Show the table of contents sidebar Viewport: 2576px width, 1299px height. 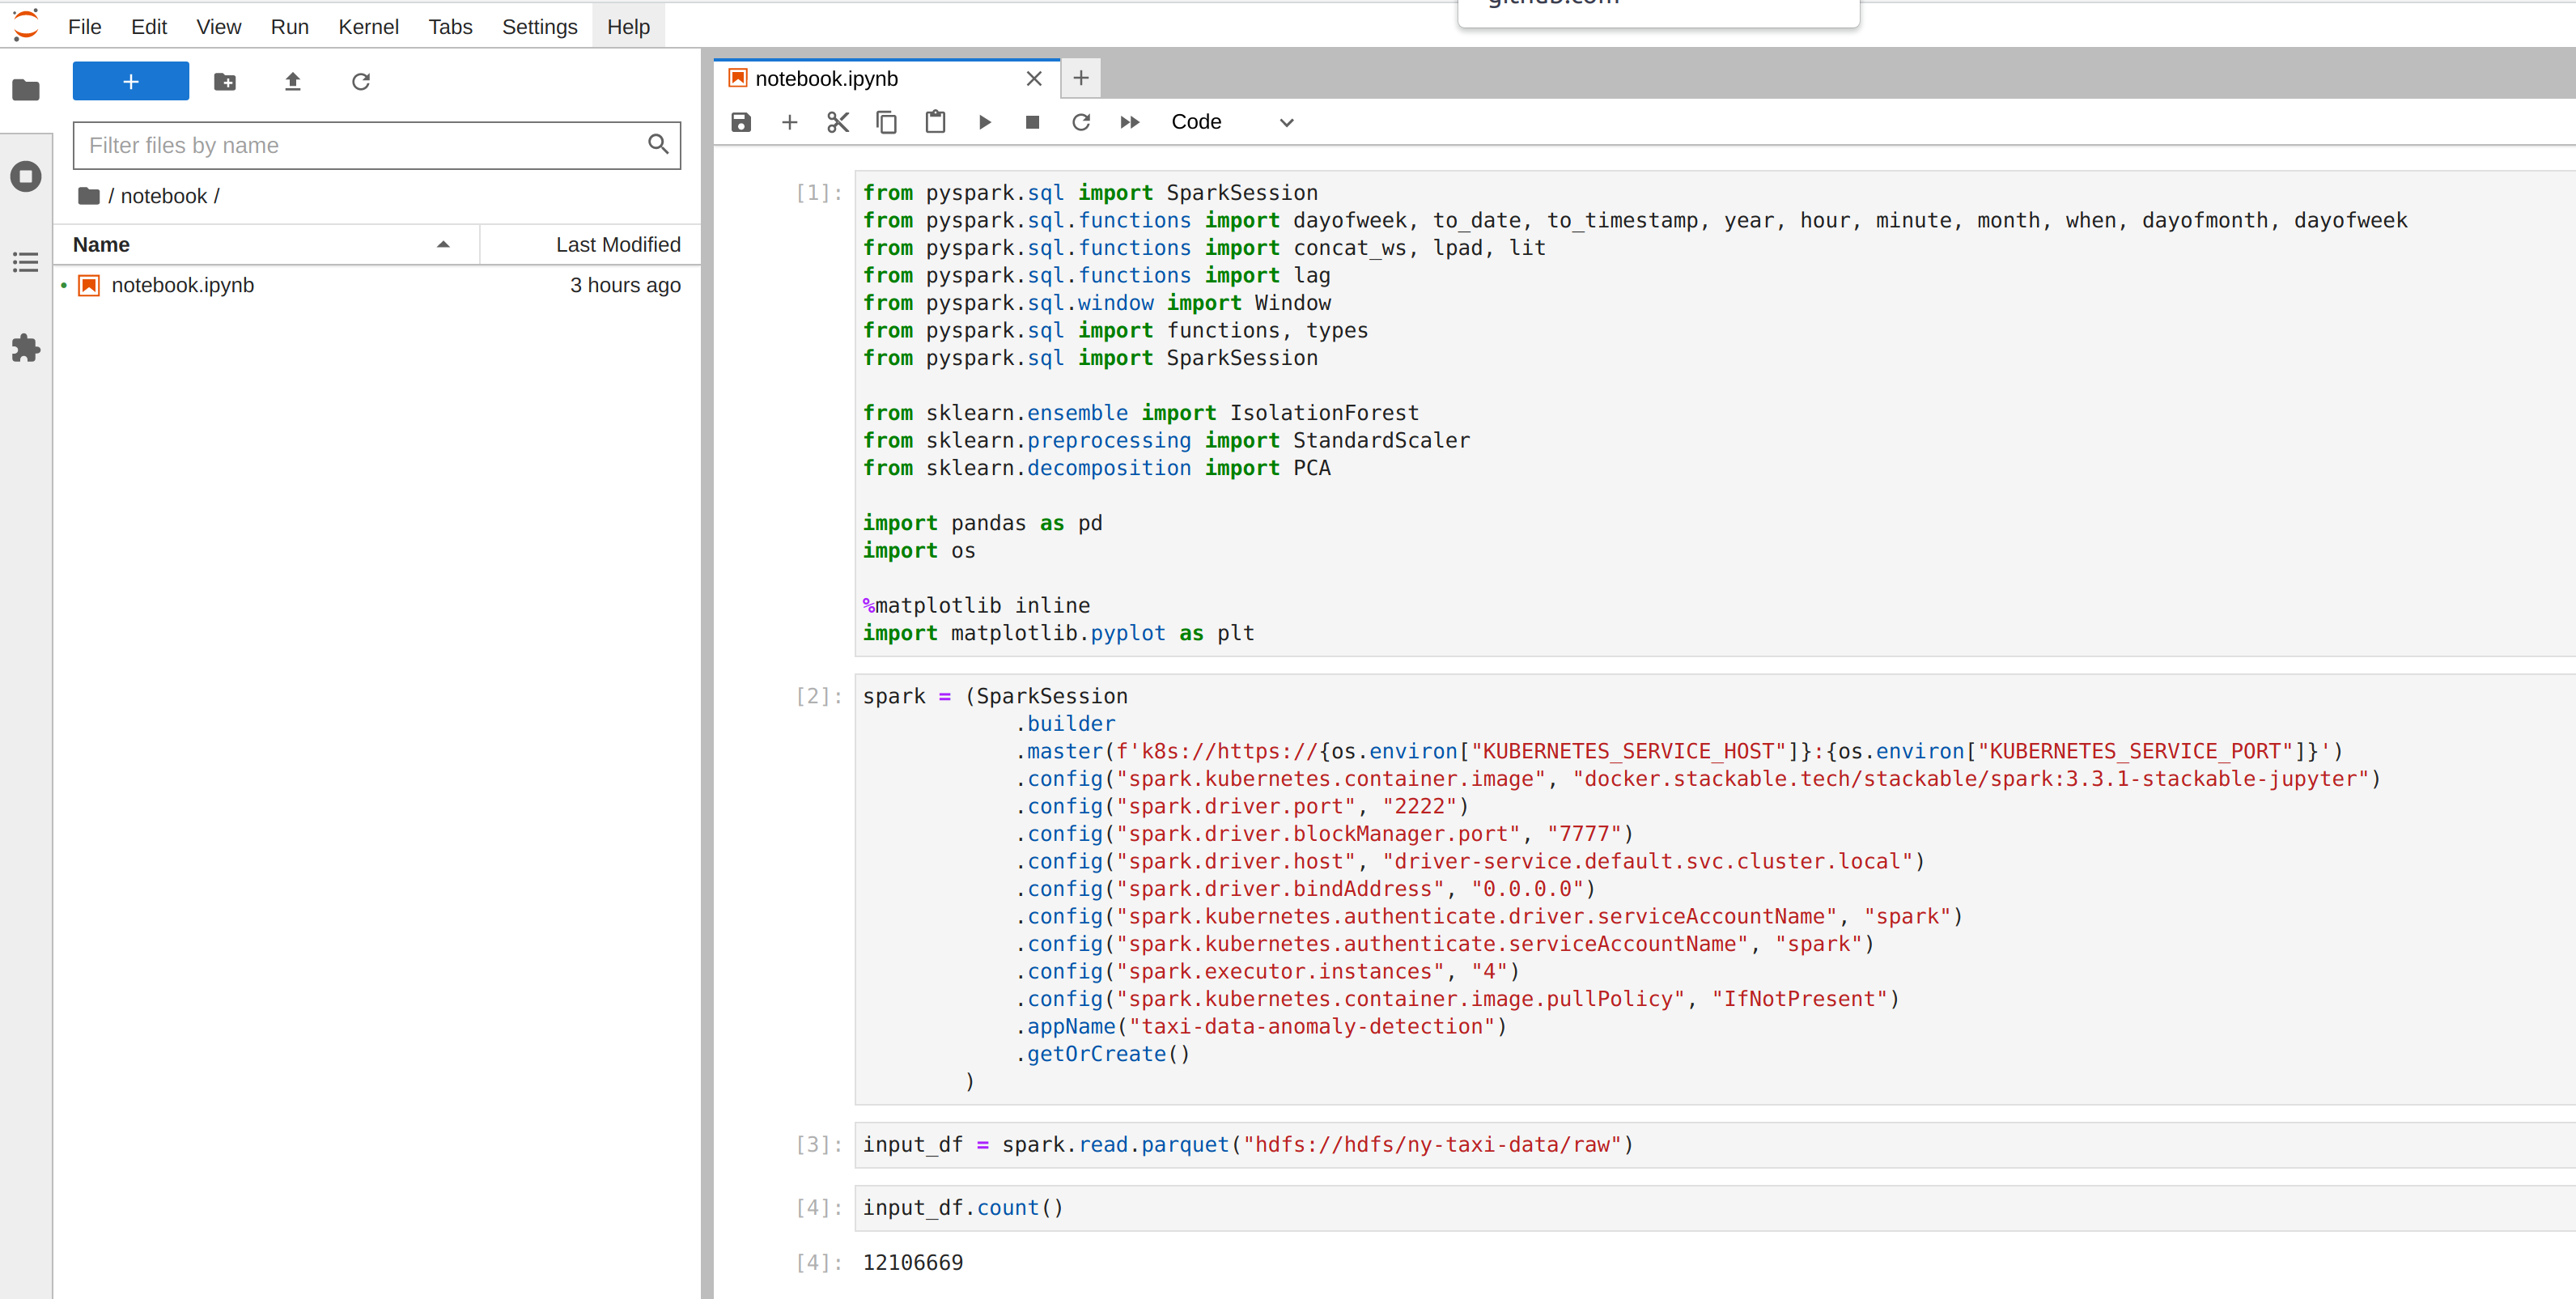[x=25, y=261]
